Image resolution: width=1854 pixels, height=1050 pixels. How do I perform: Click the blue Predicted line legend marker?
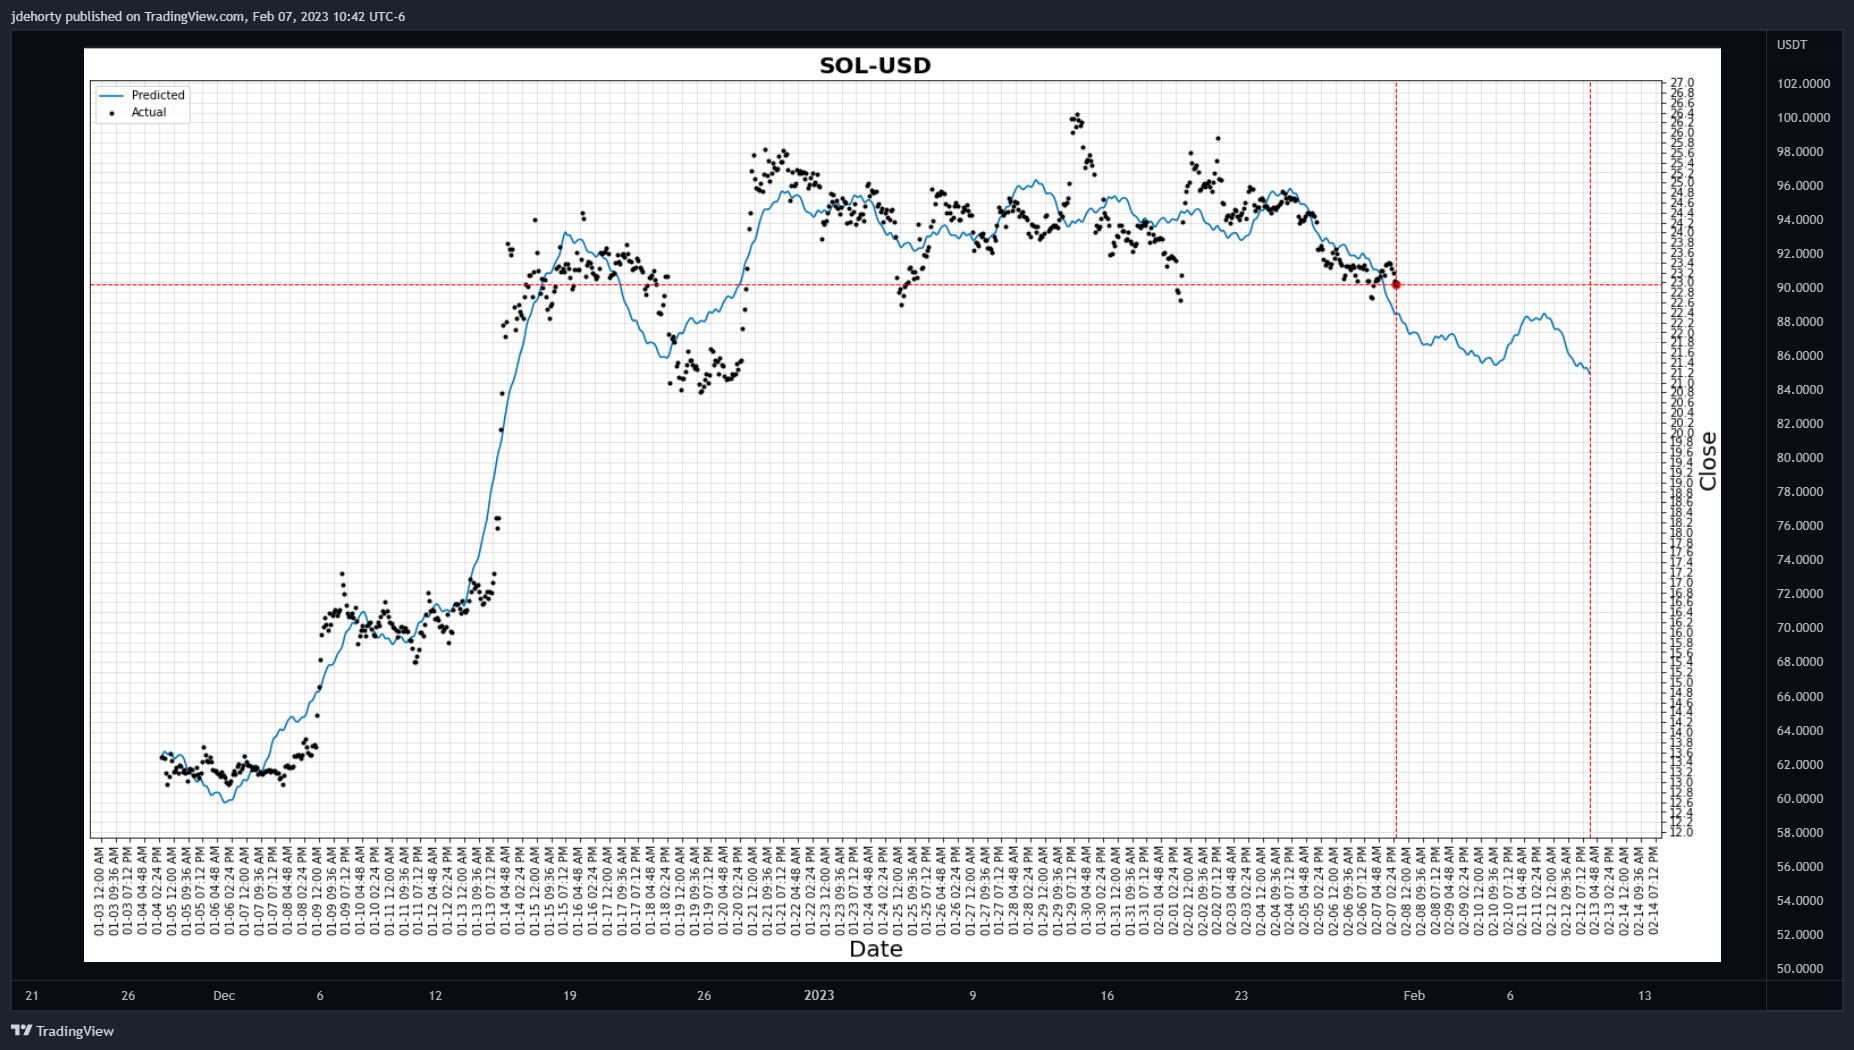(x=111, y=95)
